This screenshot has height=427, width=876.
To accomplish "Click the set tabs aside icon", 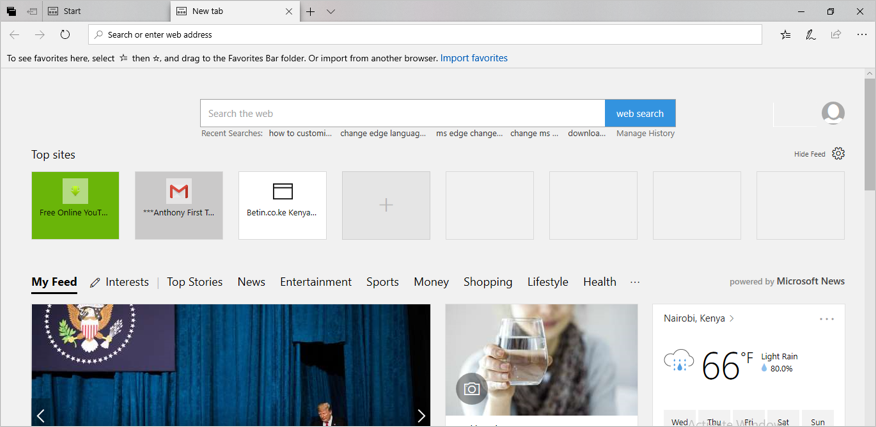I will pos(32,11).
